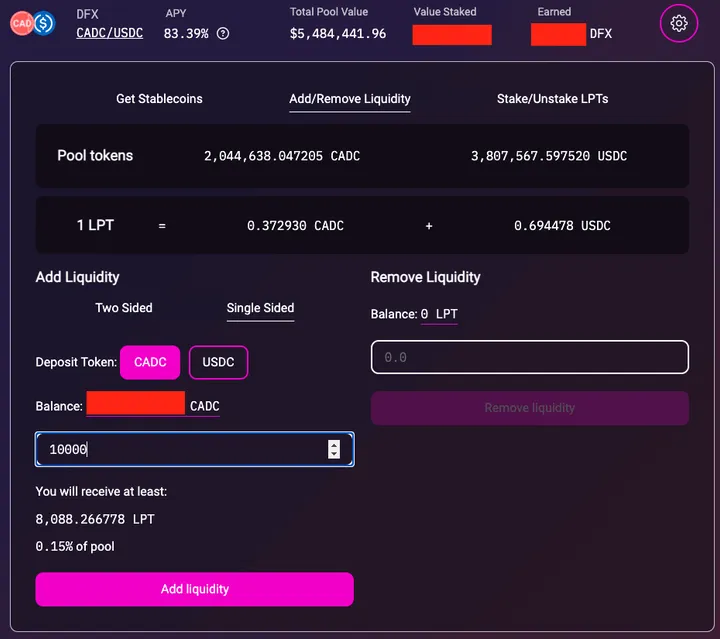The height and width of the screenshot is (639, 720).
Task: Click the 0 LPT balance link
Action: (439, 314)
